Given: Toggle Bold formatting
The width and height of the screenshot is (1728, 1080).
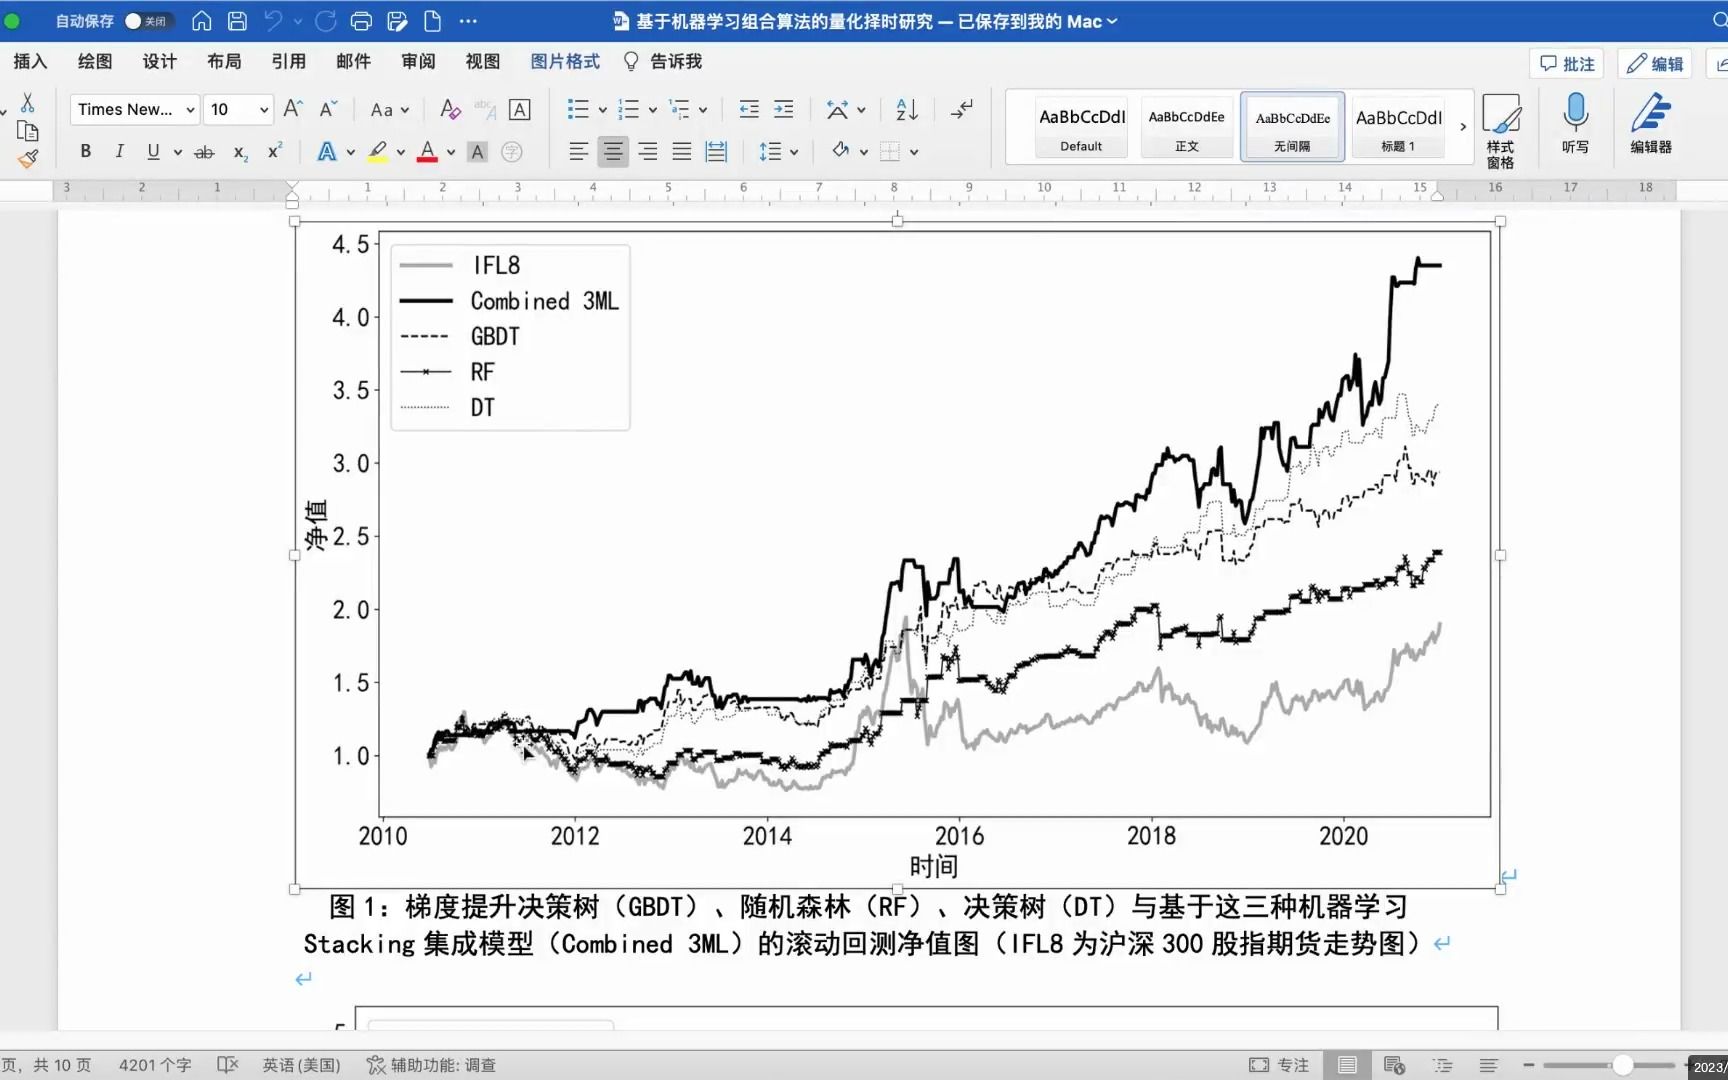Looking at the screenshot, I should click(86, 151).
